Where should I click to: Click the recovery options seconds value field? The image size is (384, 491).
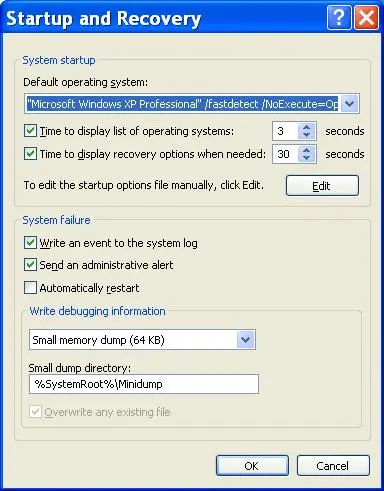[285, 154]
